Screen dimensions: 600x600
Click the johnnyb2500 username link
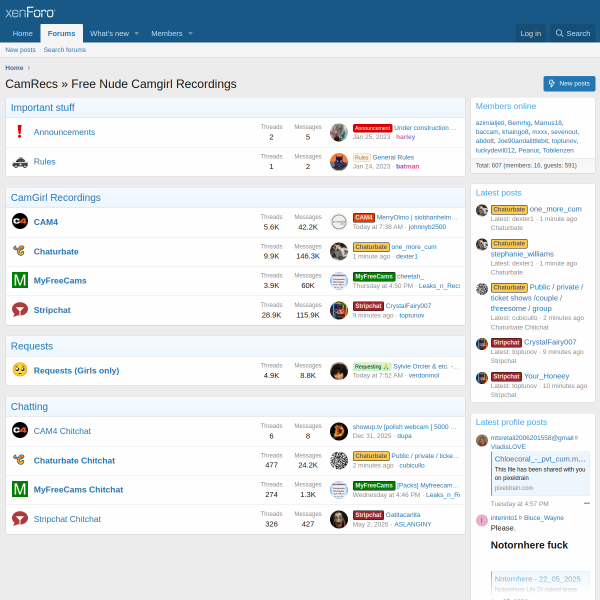[x=427, y=227]
